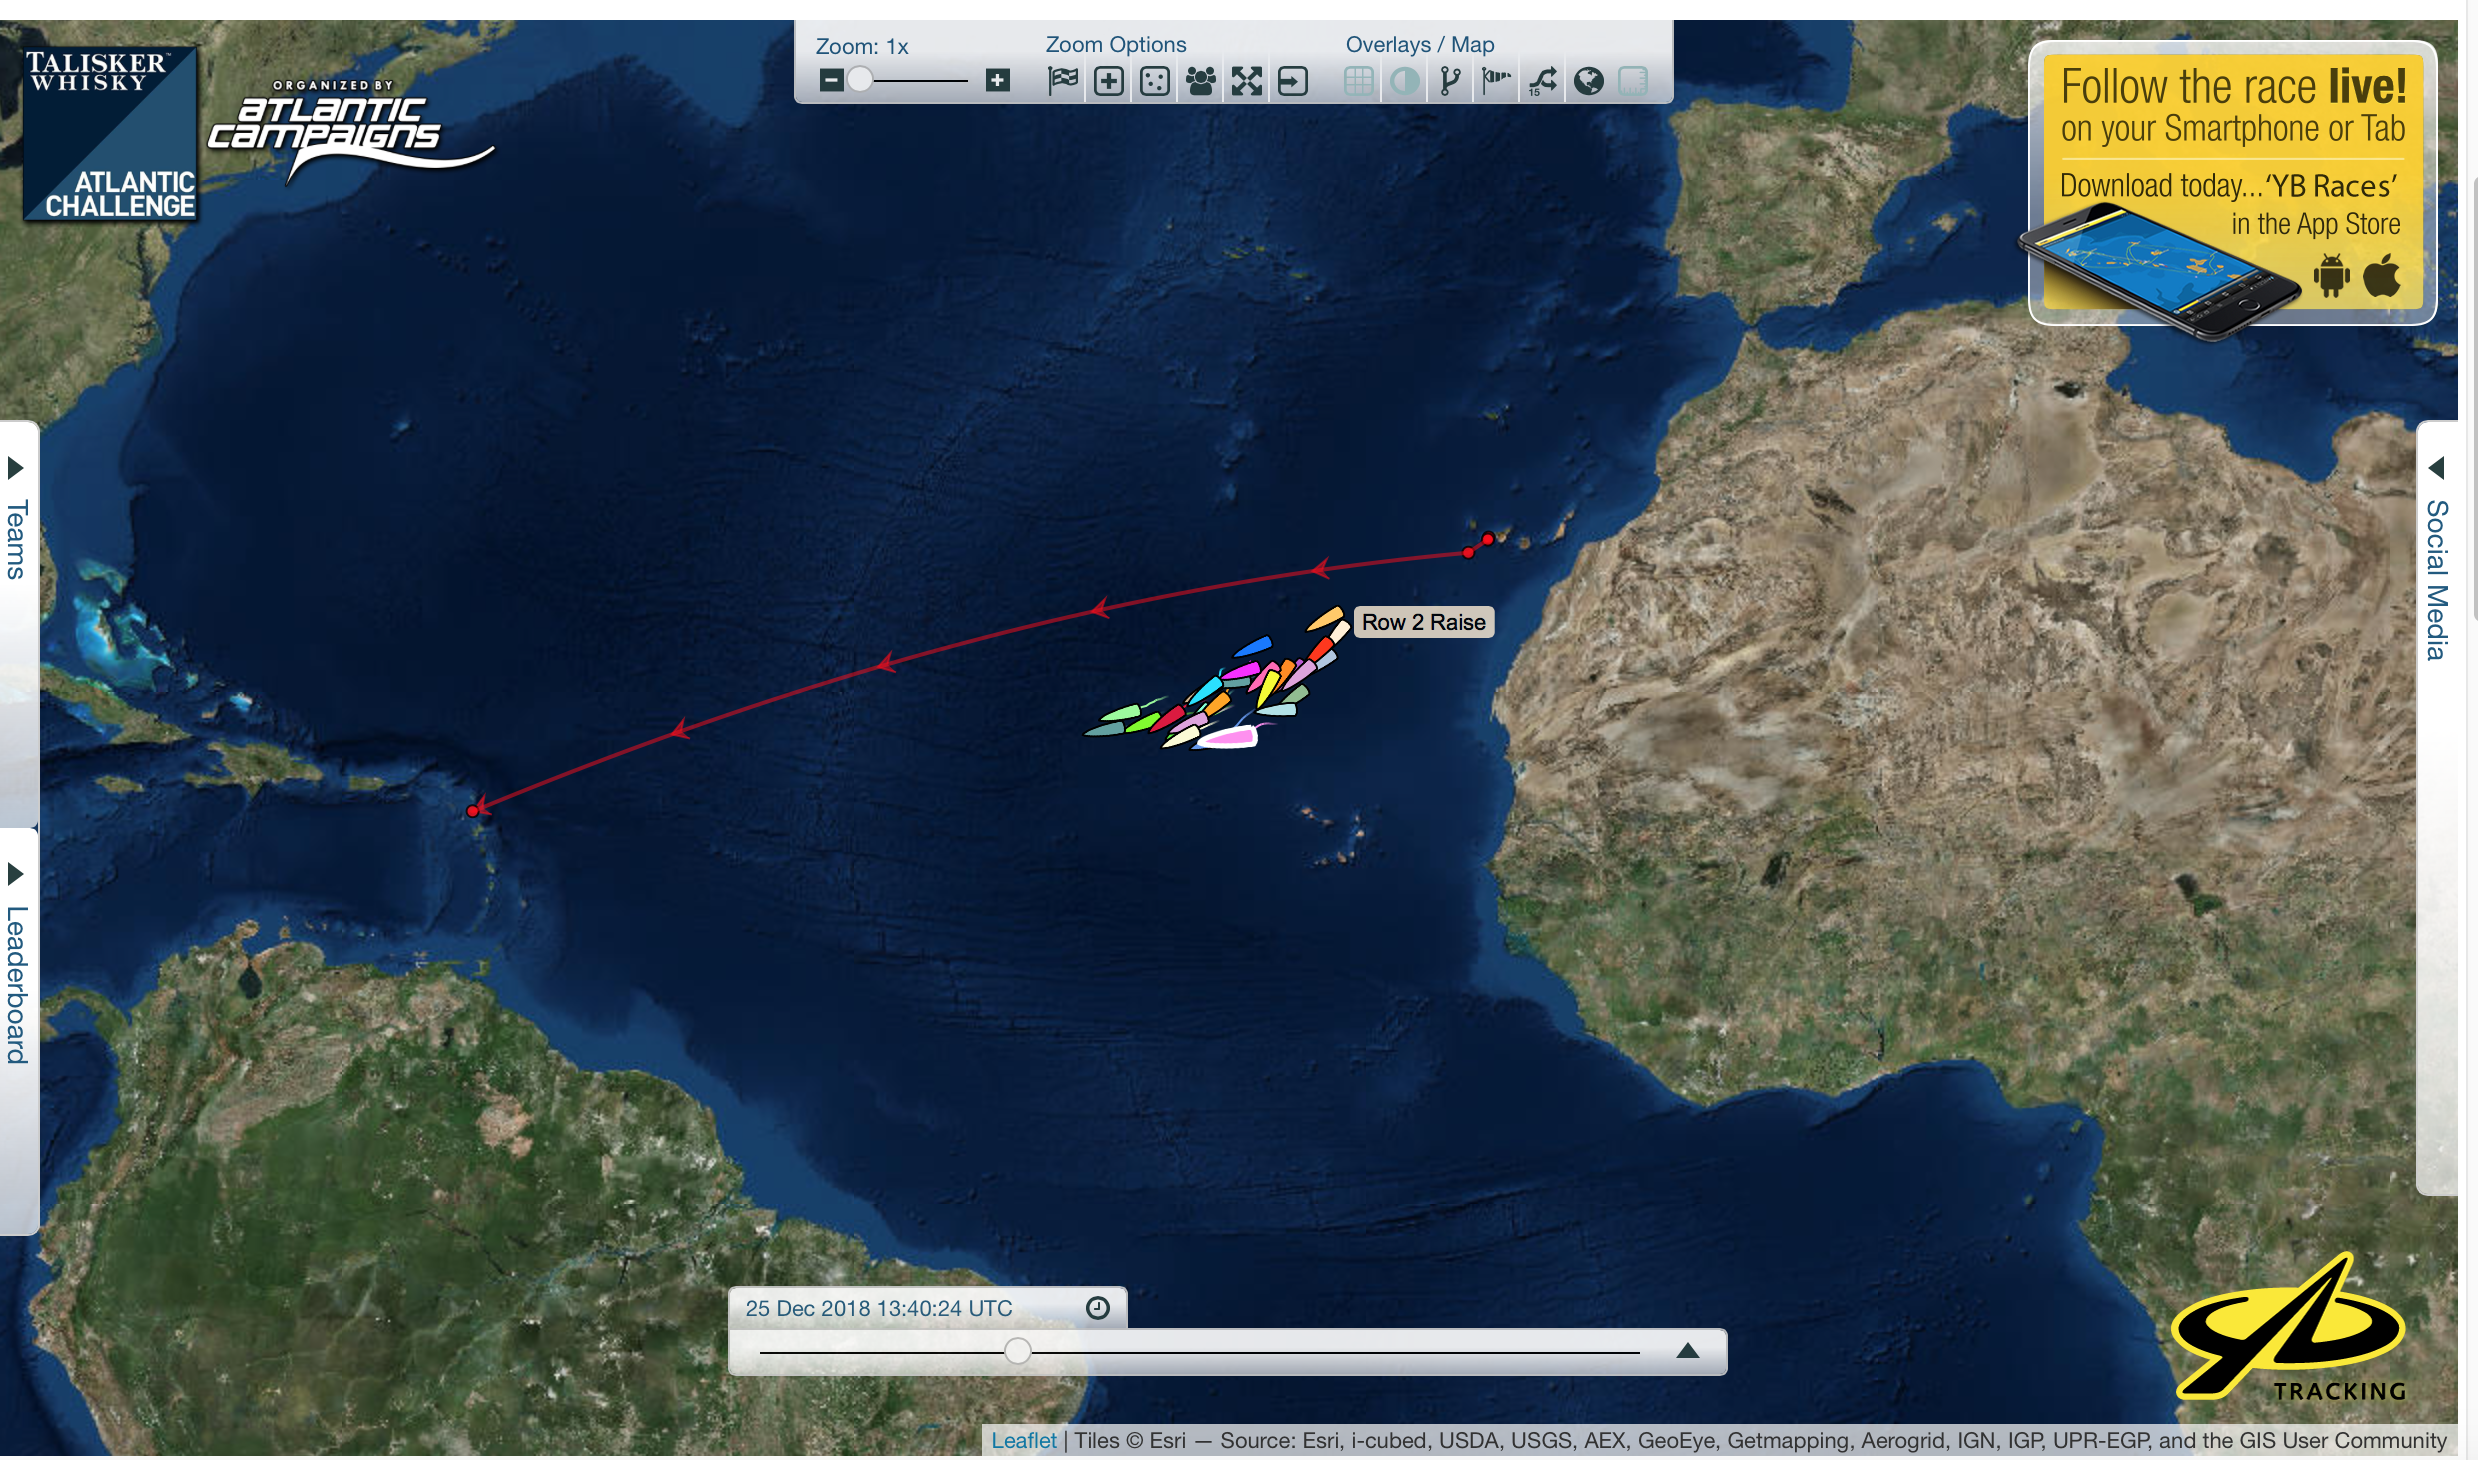The width and height of the screenshot is (2478, 1460).
Task: Click the windsock wind overlay icon
Action: 1496,81
